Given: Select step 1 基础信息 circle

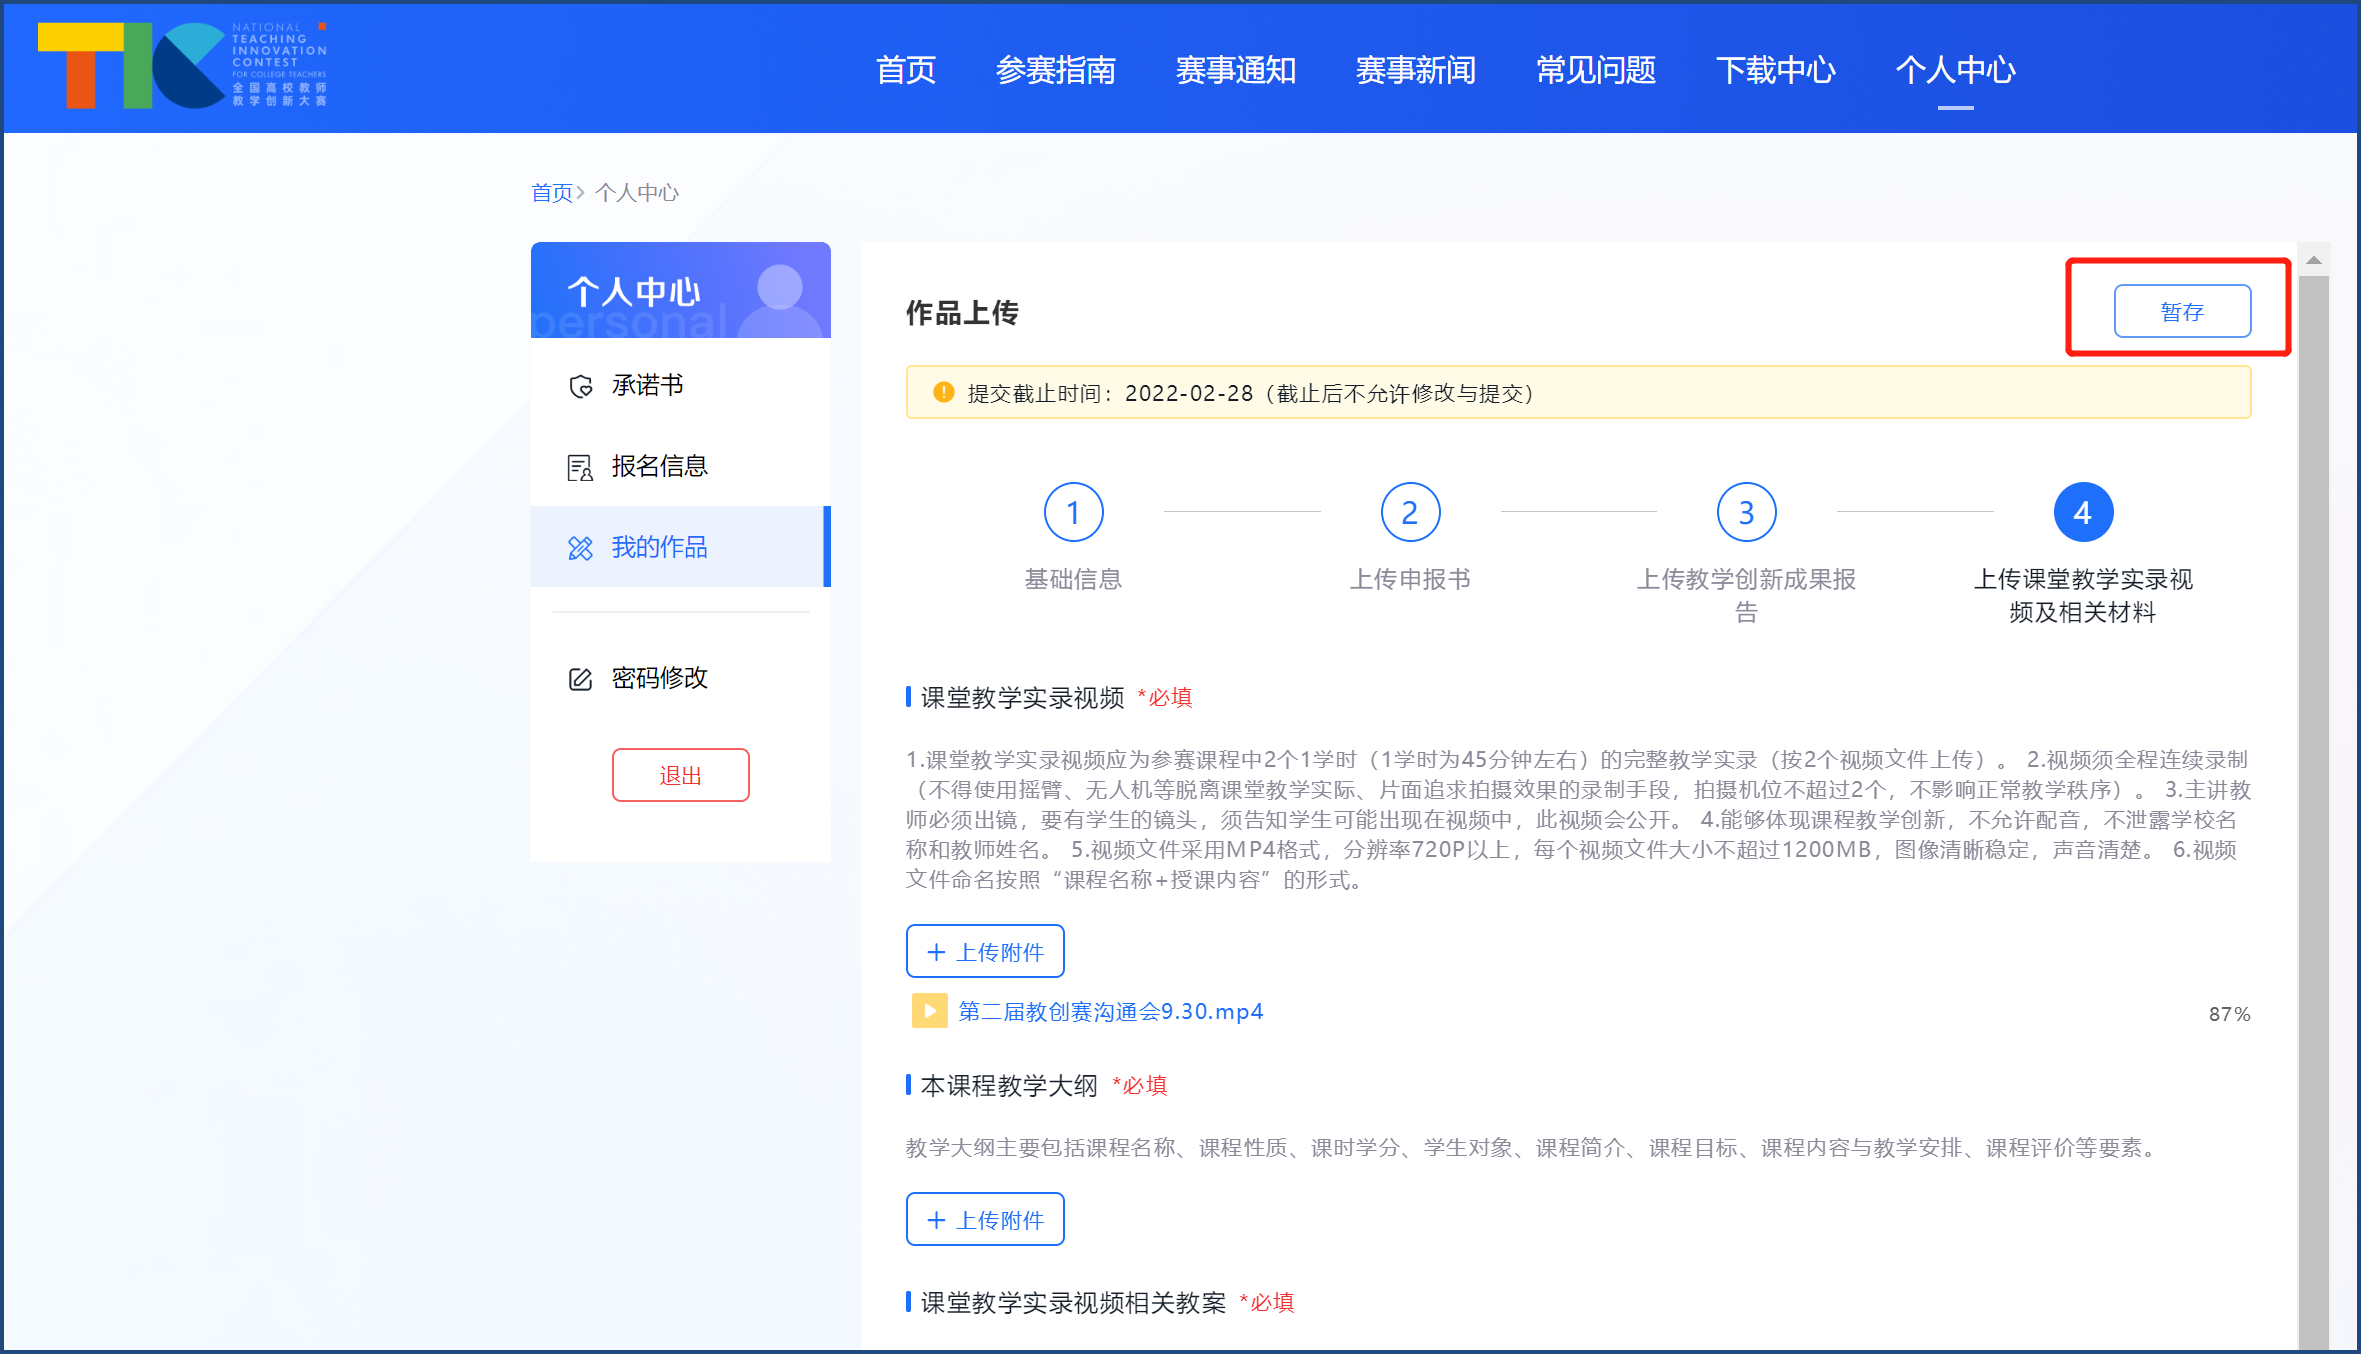Looking at the screenshot, I should [x=1073, y=512].
